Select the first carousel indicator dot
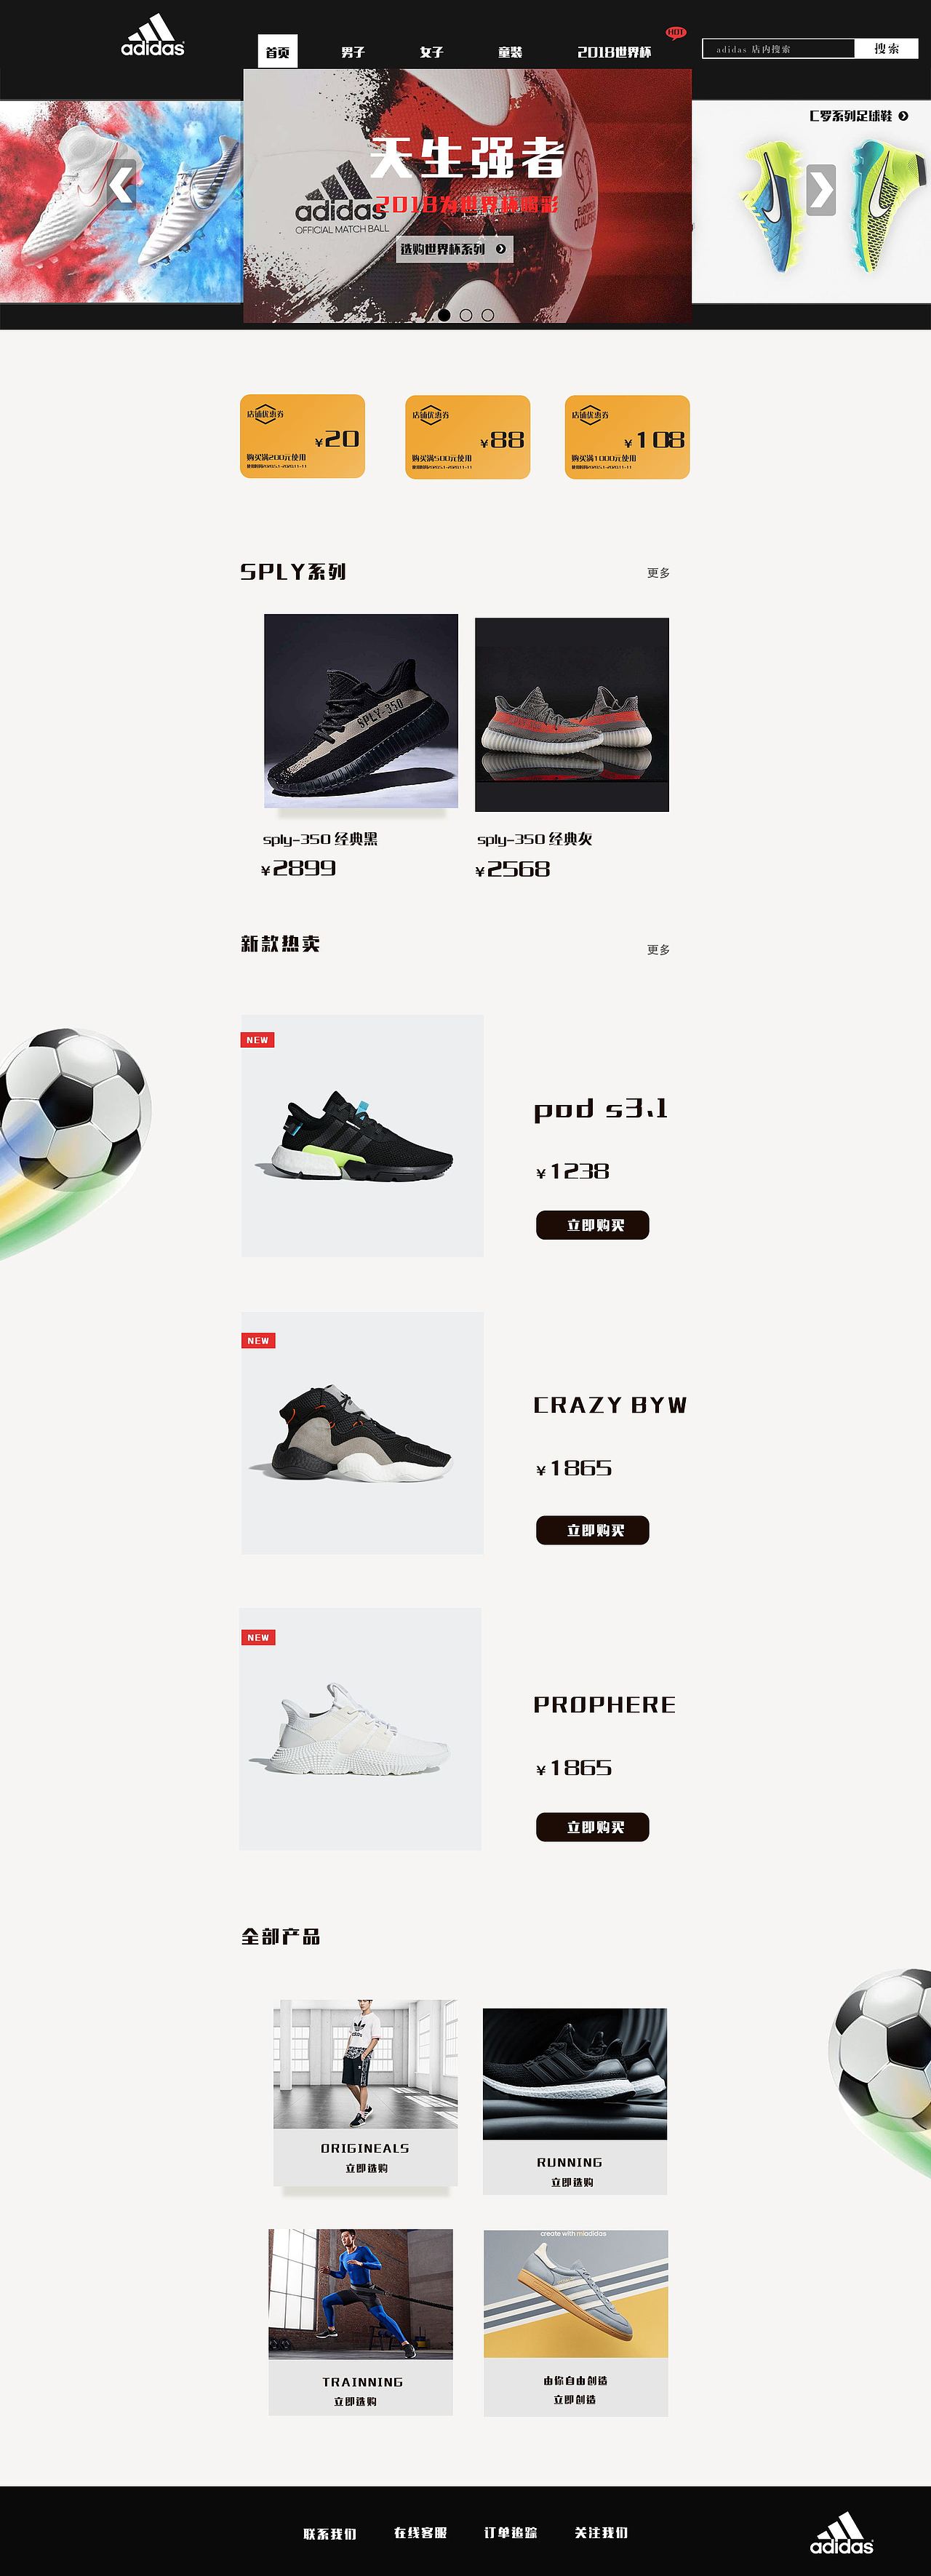Screen dimensions: 931x2576 tap(444, 315)
